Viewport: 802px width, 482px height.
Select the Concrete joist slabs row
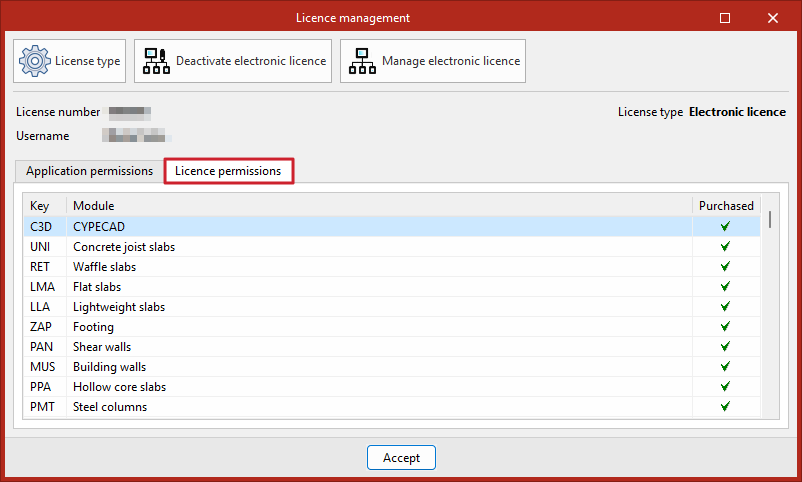pyautogui.click(x=392, y=247)
